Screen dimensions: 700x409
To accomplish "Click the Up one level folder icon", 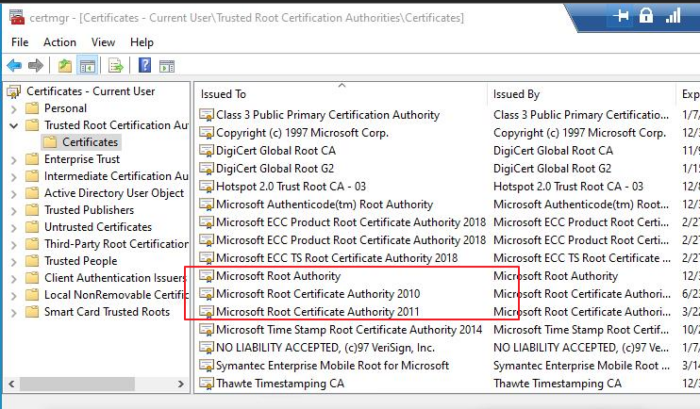I will tap(65, 66).
